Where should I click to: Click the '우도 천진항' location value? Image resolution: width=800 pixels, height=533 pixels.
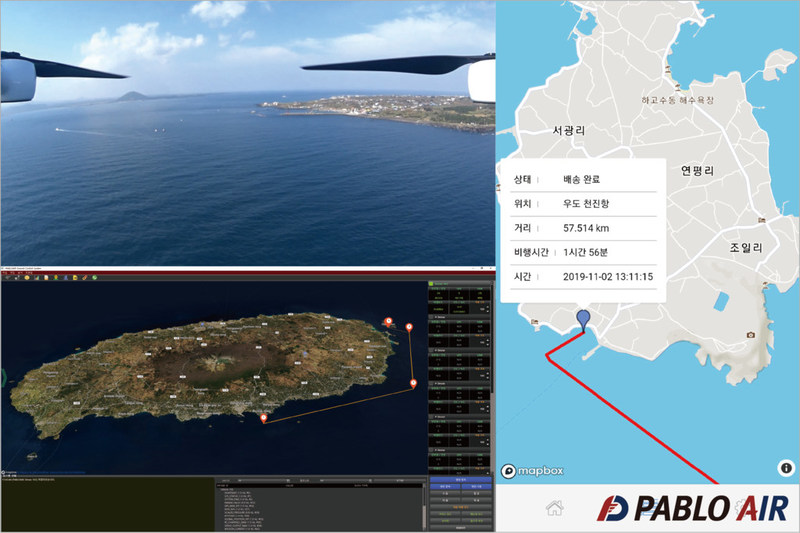click(x=586, y=204)
